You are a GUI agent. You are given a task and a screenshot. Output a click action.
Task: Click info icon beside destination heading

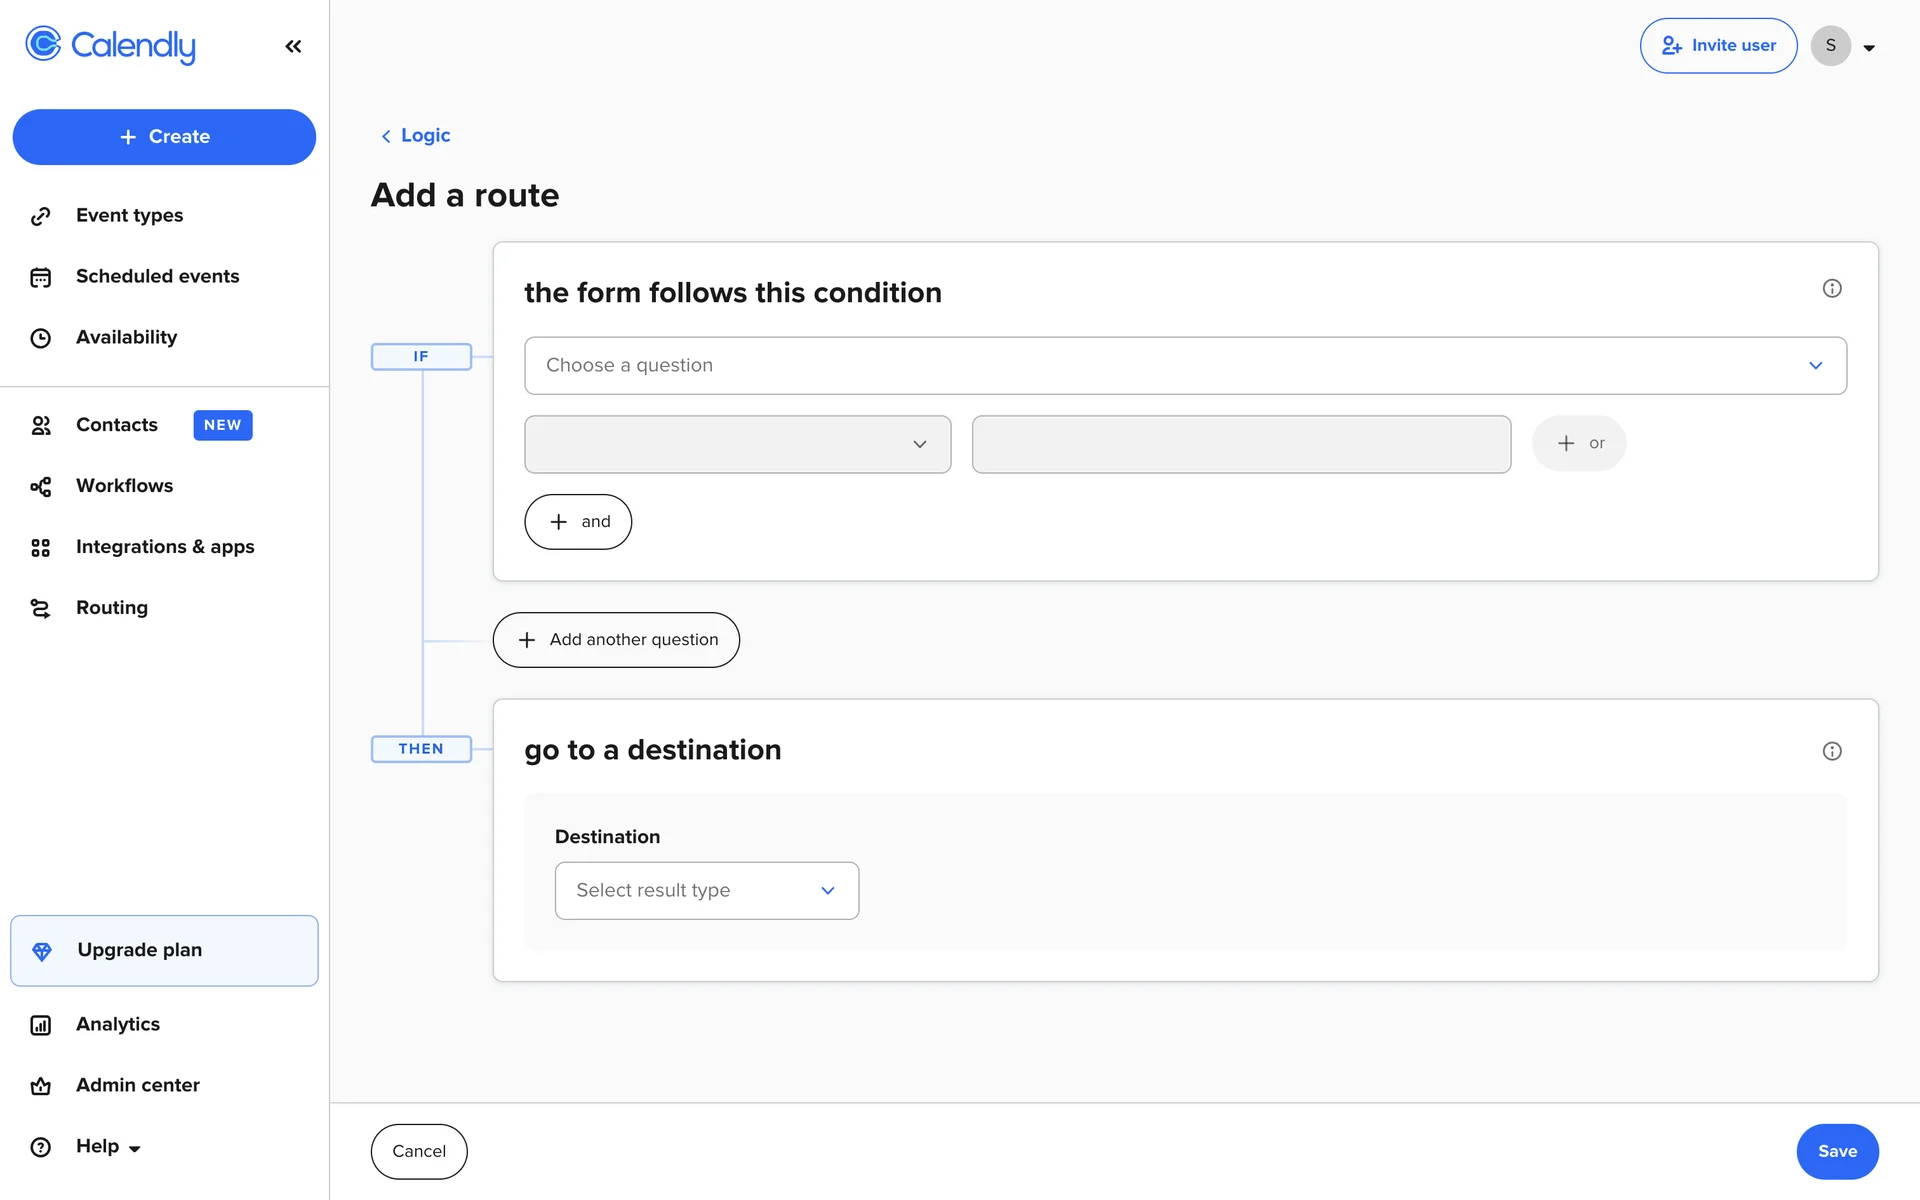point(1831,751)
